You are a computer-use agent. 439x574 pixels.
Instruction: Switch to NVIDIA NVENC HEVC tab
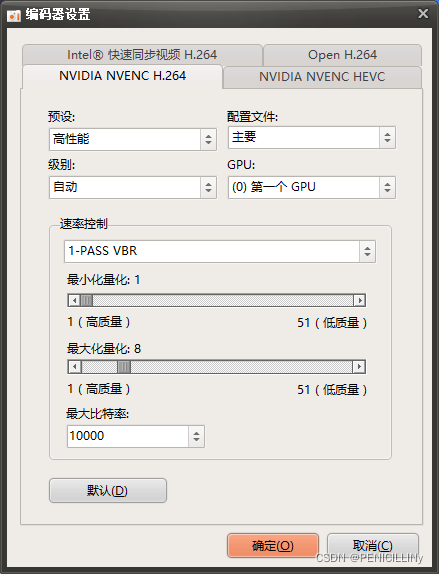tap(322, 77)
